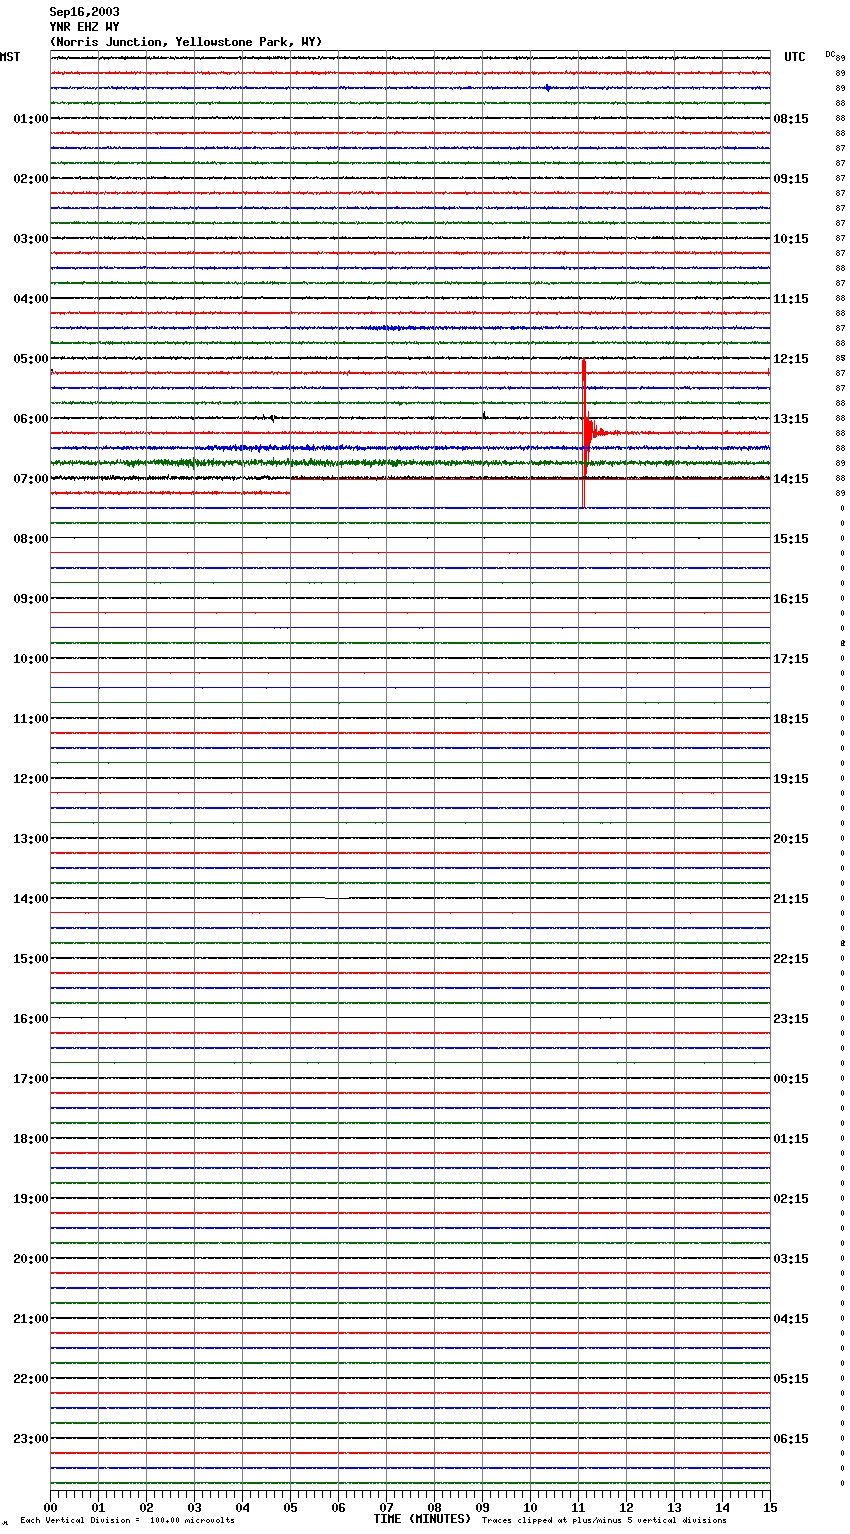Click the 01:15 UTC time label
Viewport: 850px width, 1534px height.
pos(791,1139)
